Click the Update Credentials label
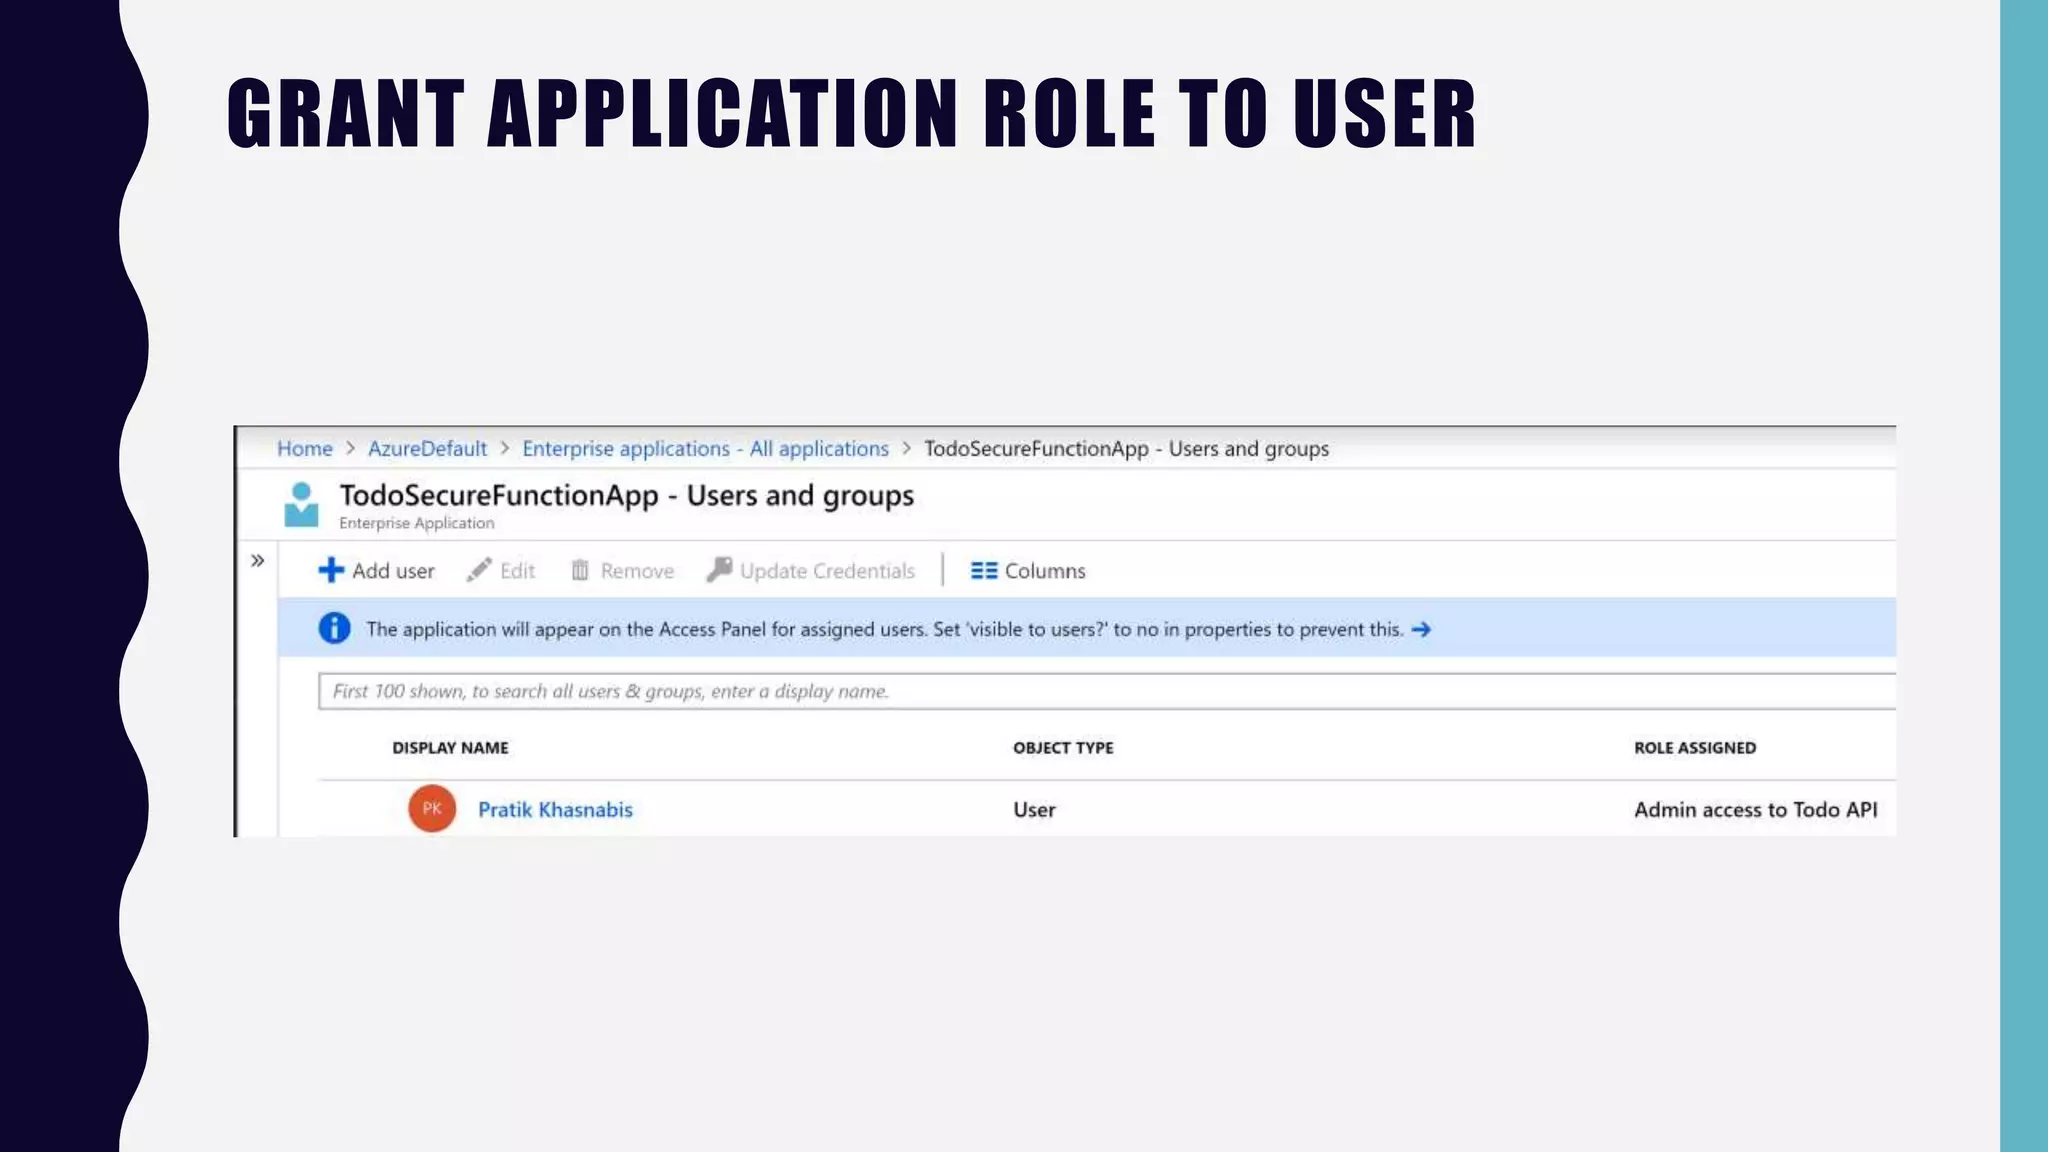This screenshot has width=2048, height=1152. 827,571
